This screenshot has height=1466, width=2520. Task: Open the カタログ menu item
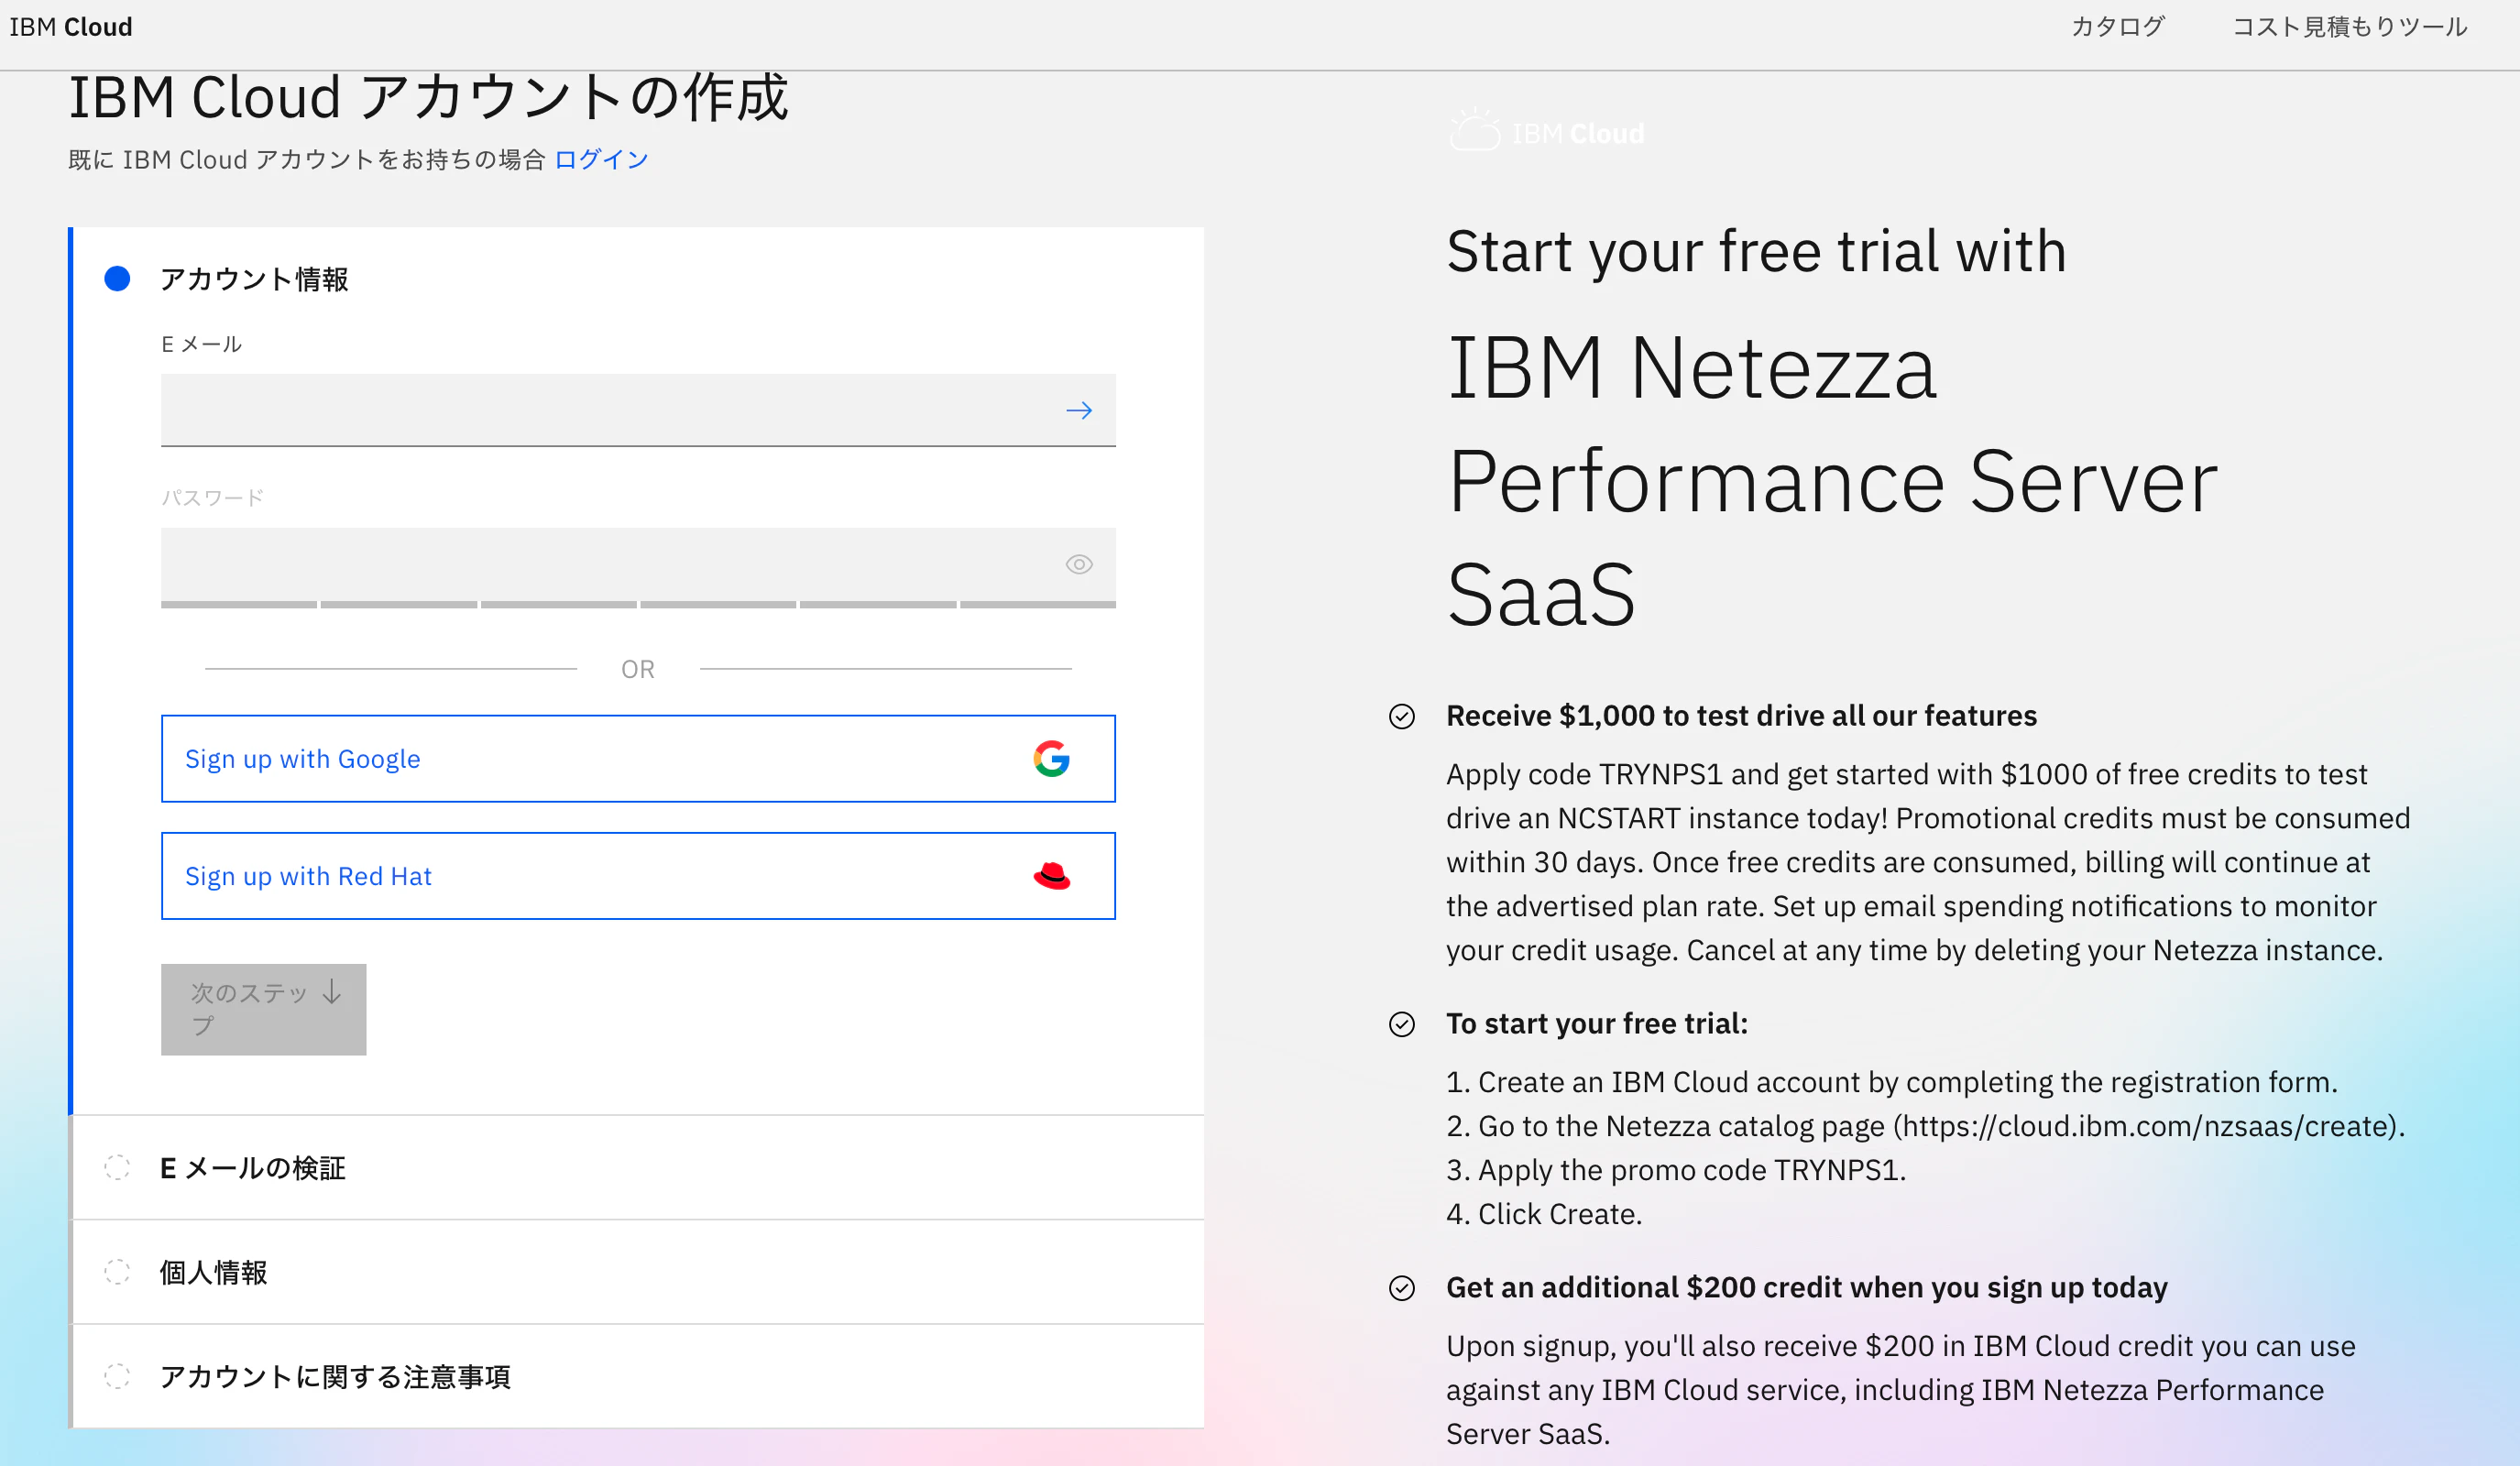point(2117,27)
